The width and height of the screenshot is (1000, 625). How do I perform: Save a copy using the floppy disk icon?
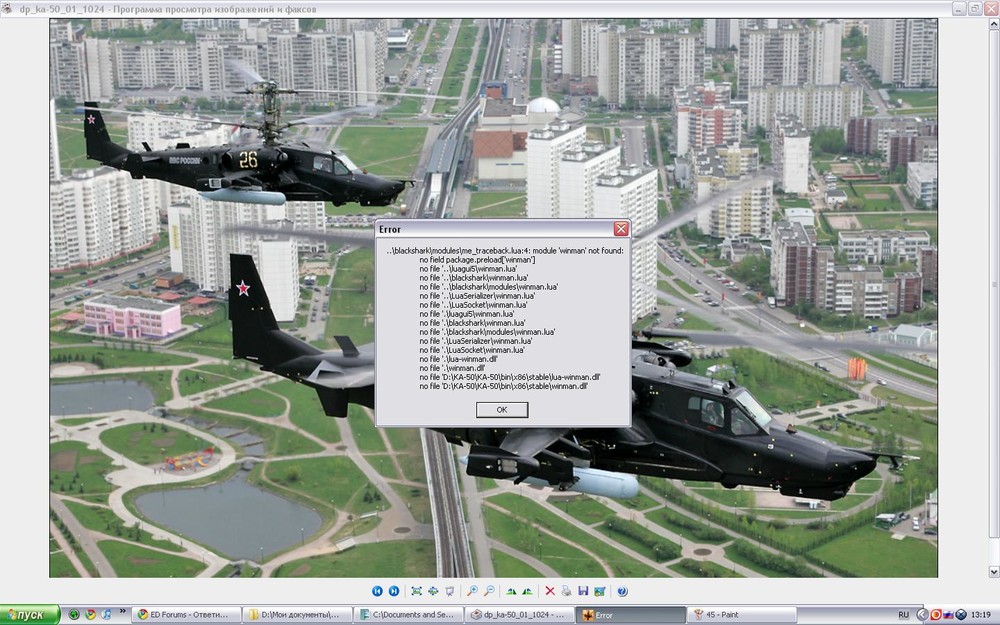pyautogui.click(x=583, y=591)
